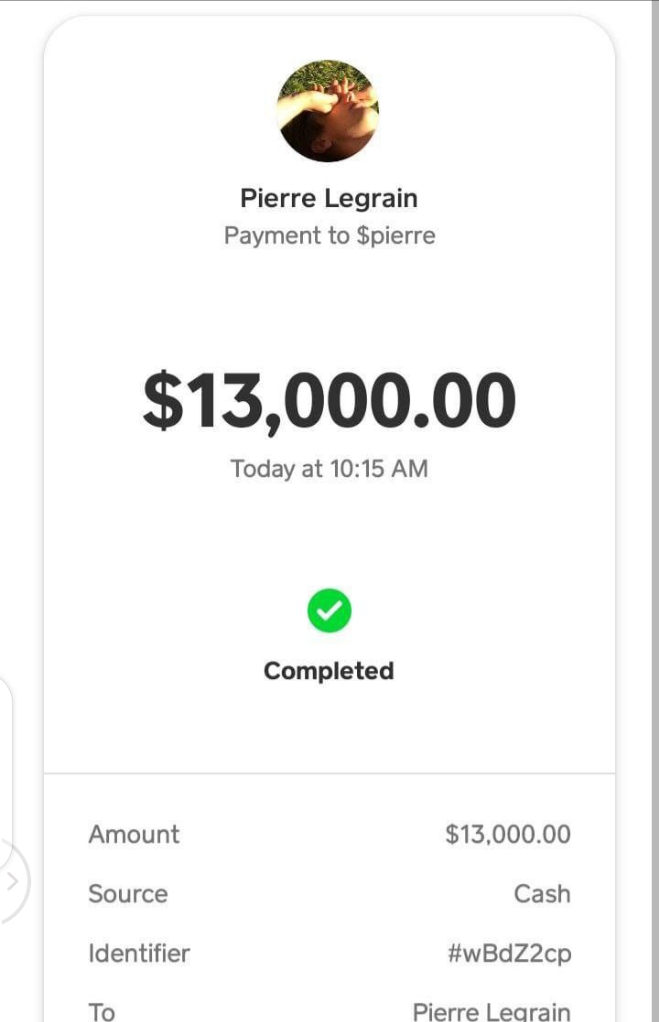Open recipient Pierre Legrain in To row
Screen dimensions: 659x1022
pos(491,1012)
